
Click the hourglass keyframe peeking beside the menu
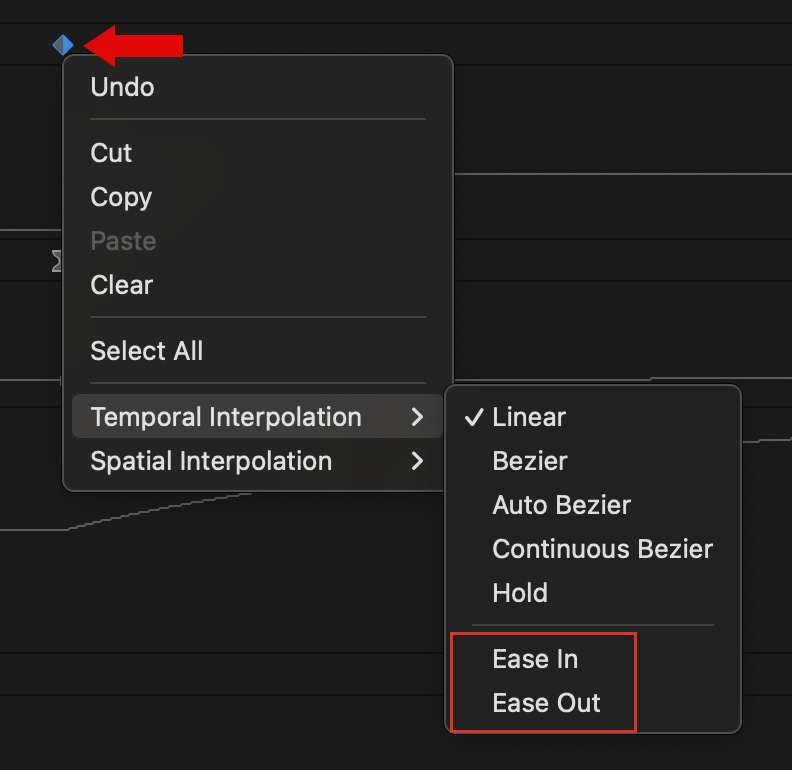click(57, 262)
